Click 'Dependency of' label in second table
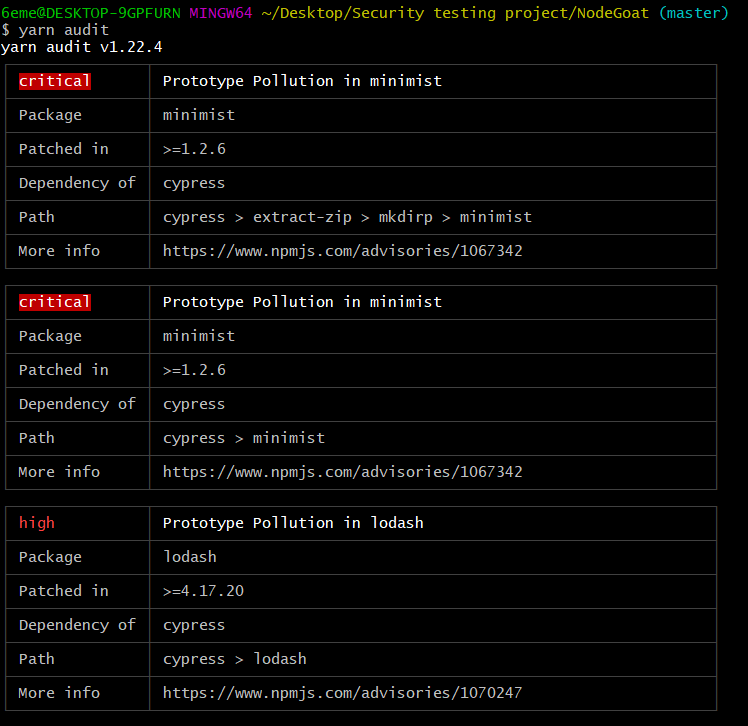This screenshot has width=748, height=726. point(77,404)
